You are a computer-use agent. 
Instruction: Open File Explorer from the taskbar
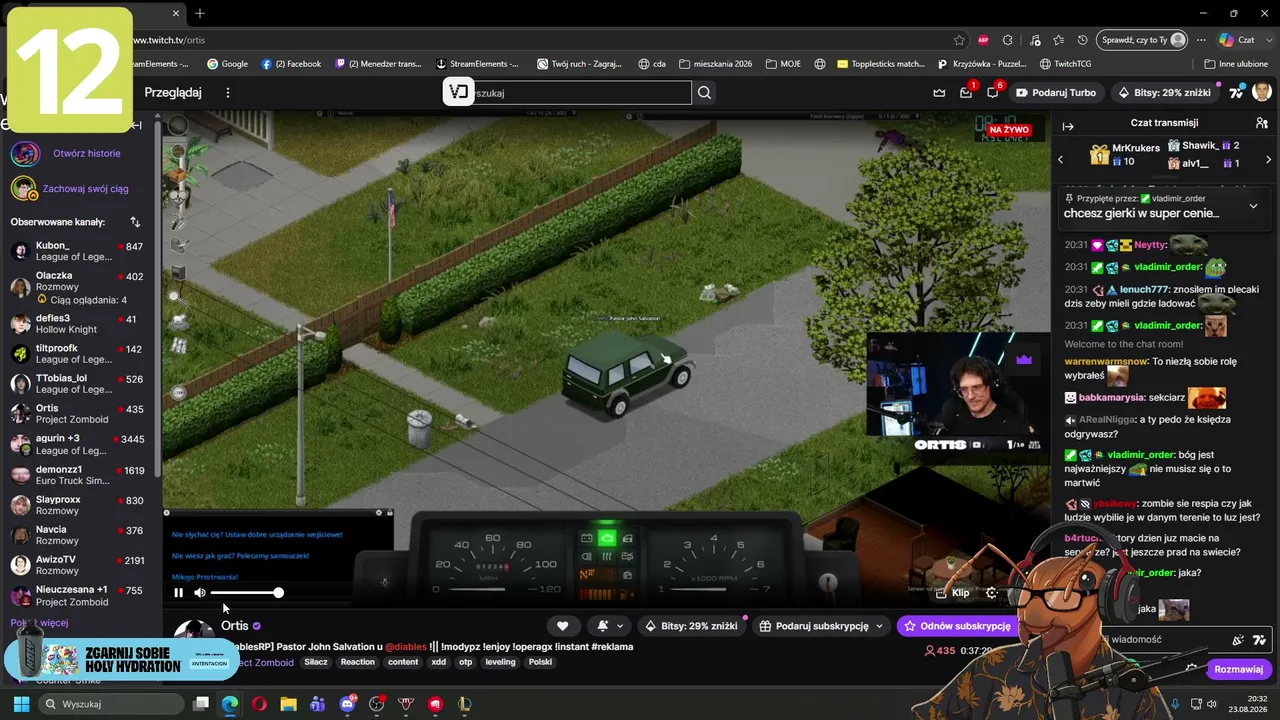pyautogui.click(x=288, y=704)
